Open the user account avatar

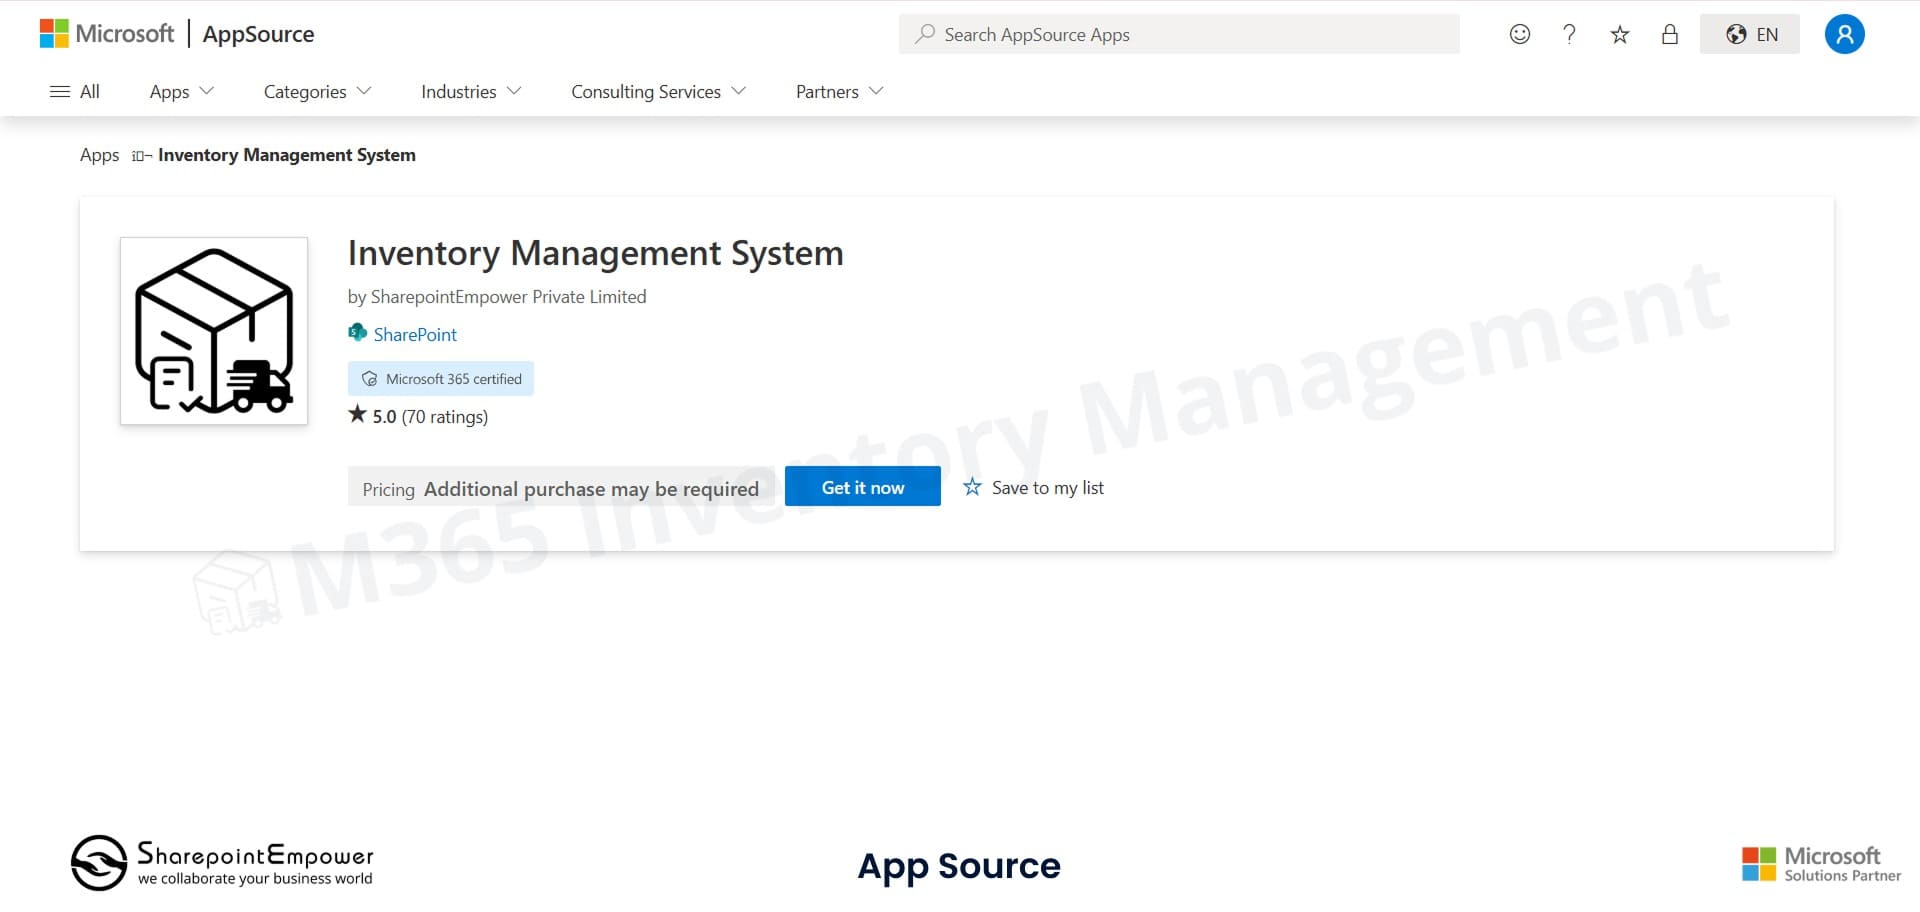[x=1845, y=34]
